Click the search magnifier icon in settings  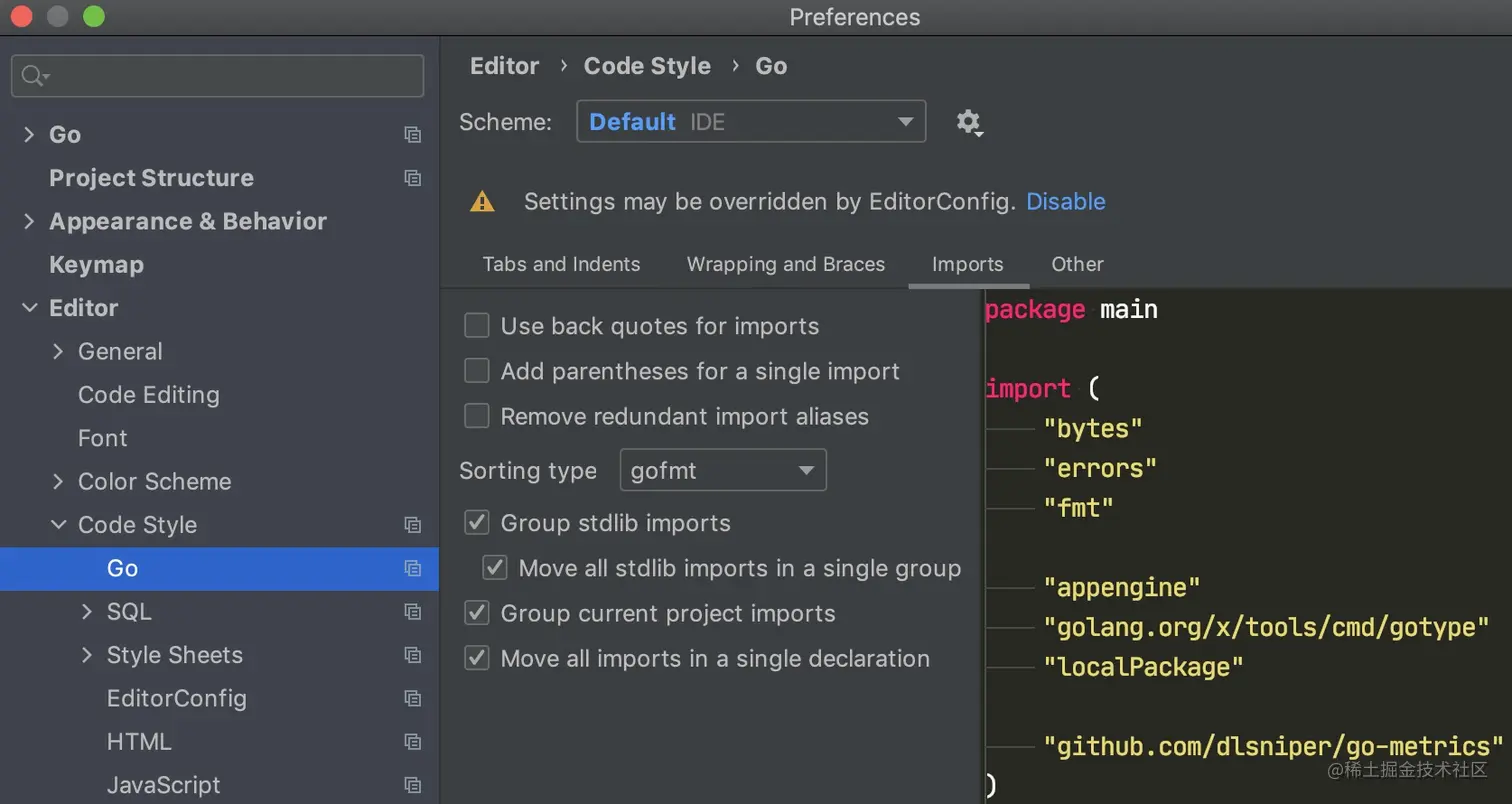click(x=34, y=76)
